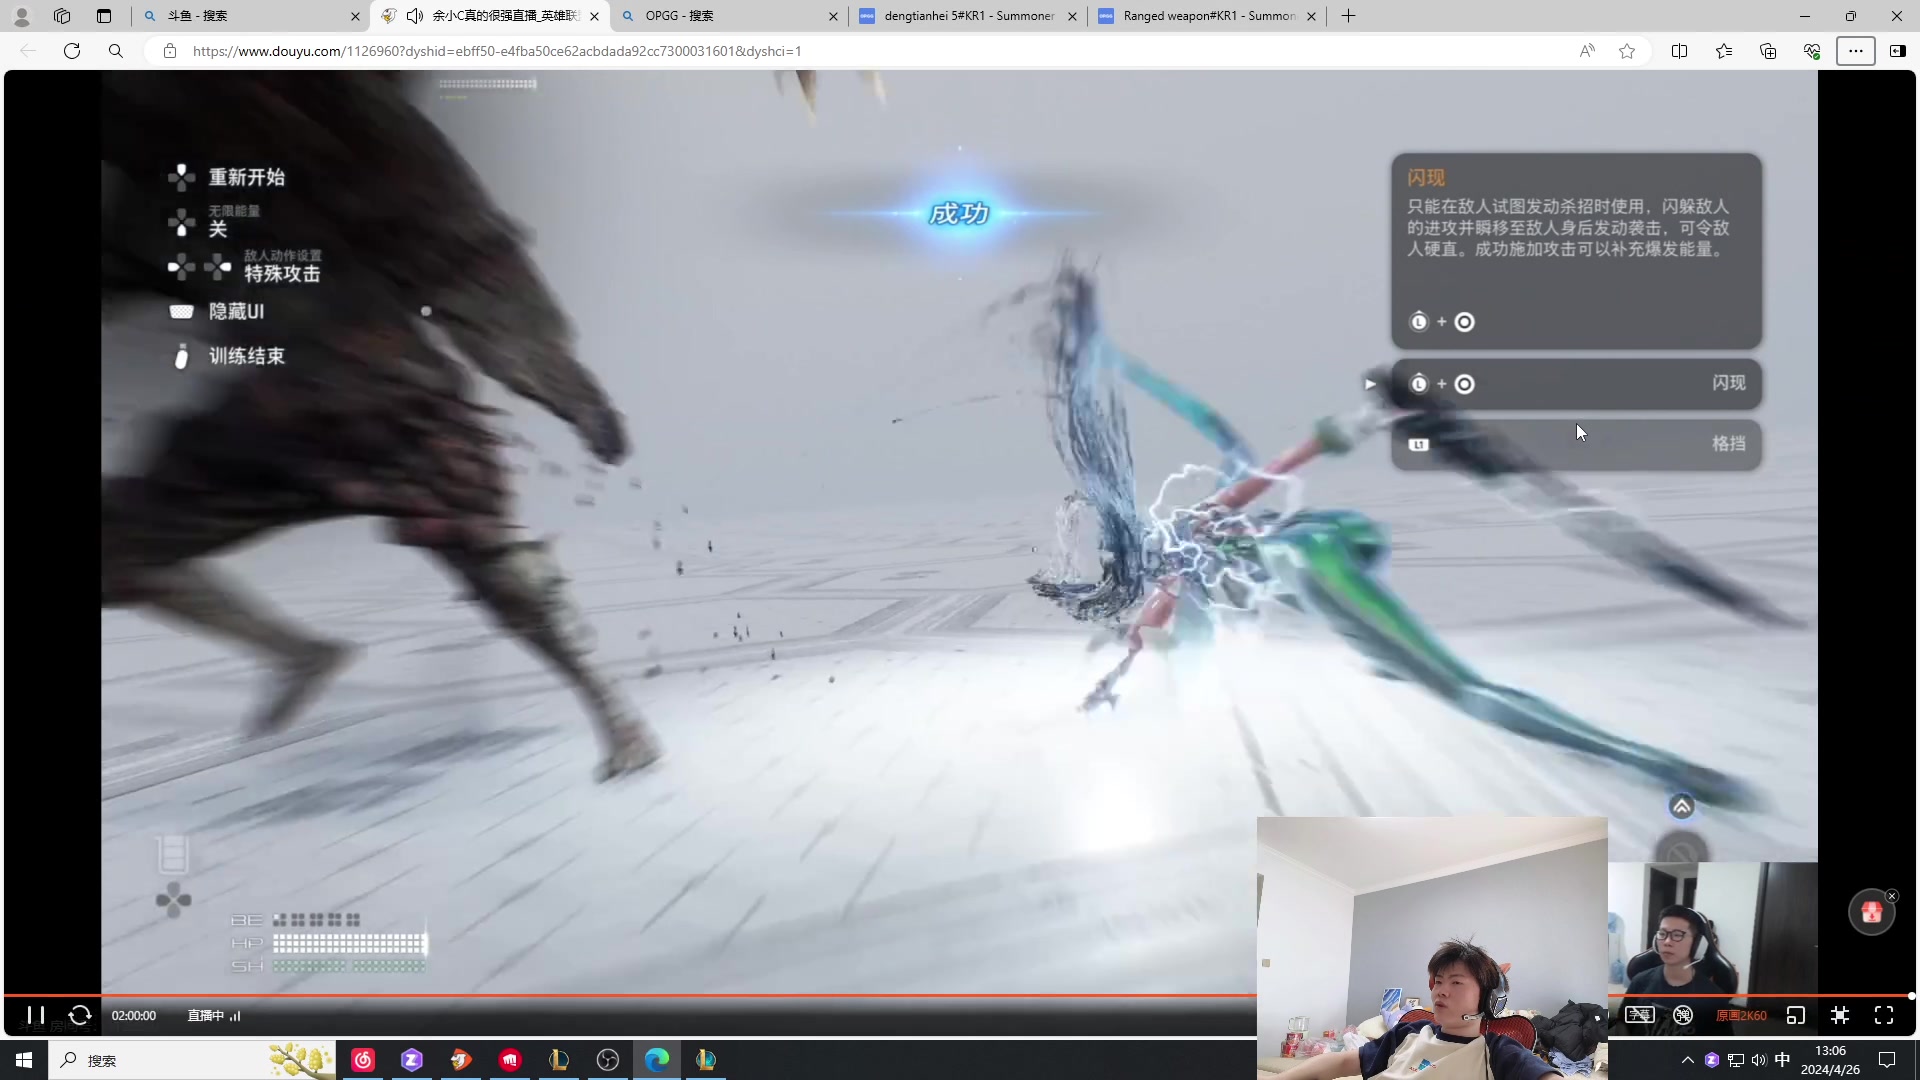Pause the Douyu live stream
This screenshot has width=1920, height=1080.
(36, 1015)
